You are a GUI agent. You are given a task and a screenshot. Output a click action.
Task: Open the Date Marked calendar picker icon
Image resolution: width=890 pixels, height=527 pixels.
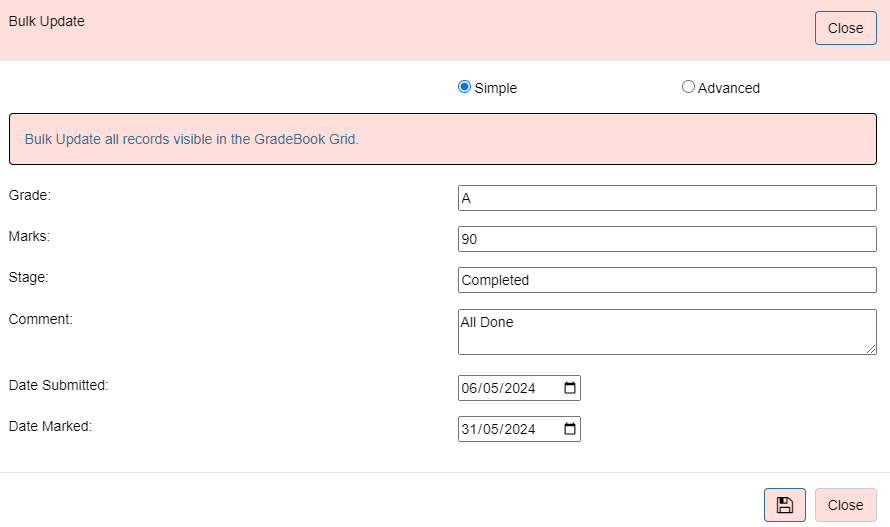coord(570,429)
